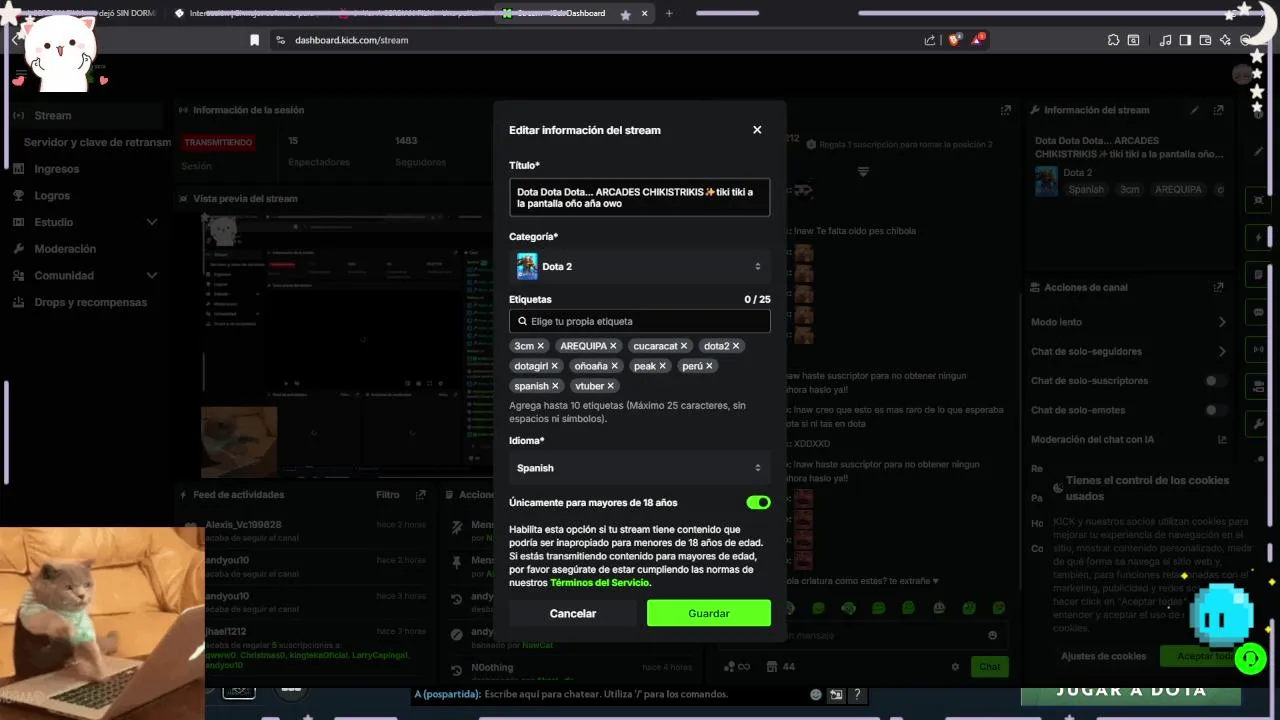Open the Términos del Servicio link
Viewport: 1280px width, 720px height.
[599, 582]
